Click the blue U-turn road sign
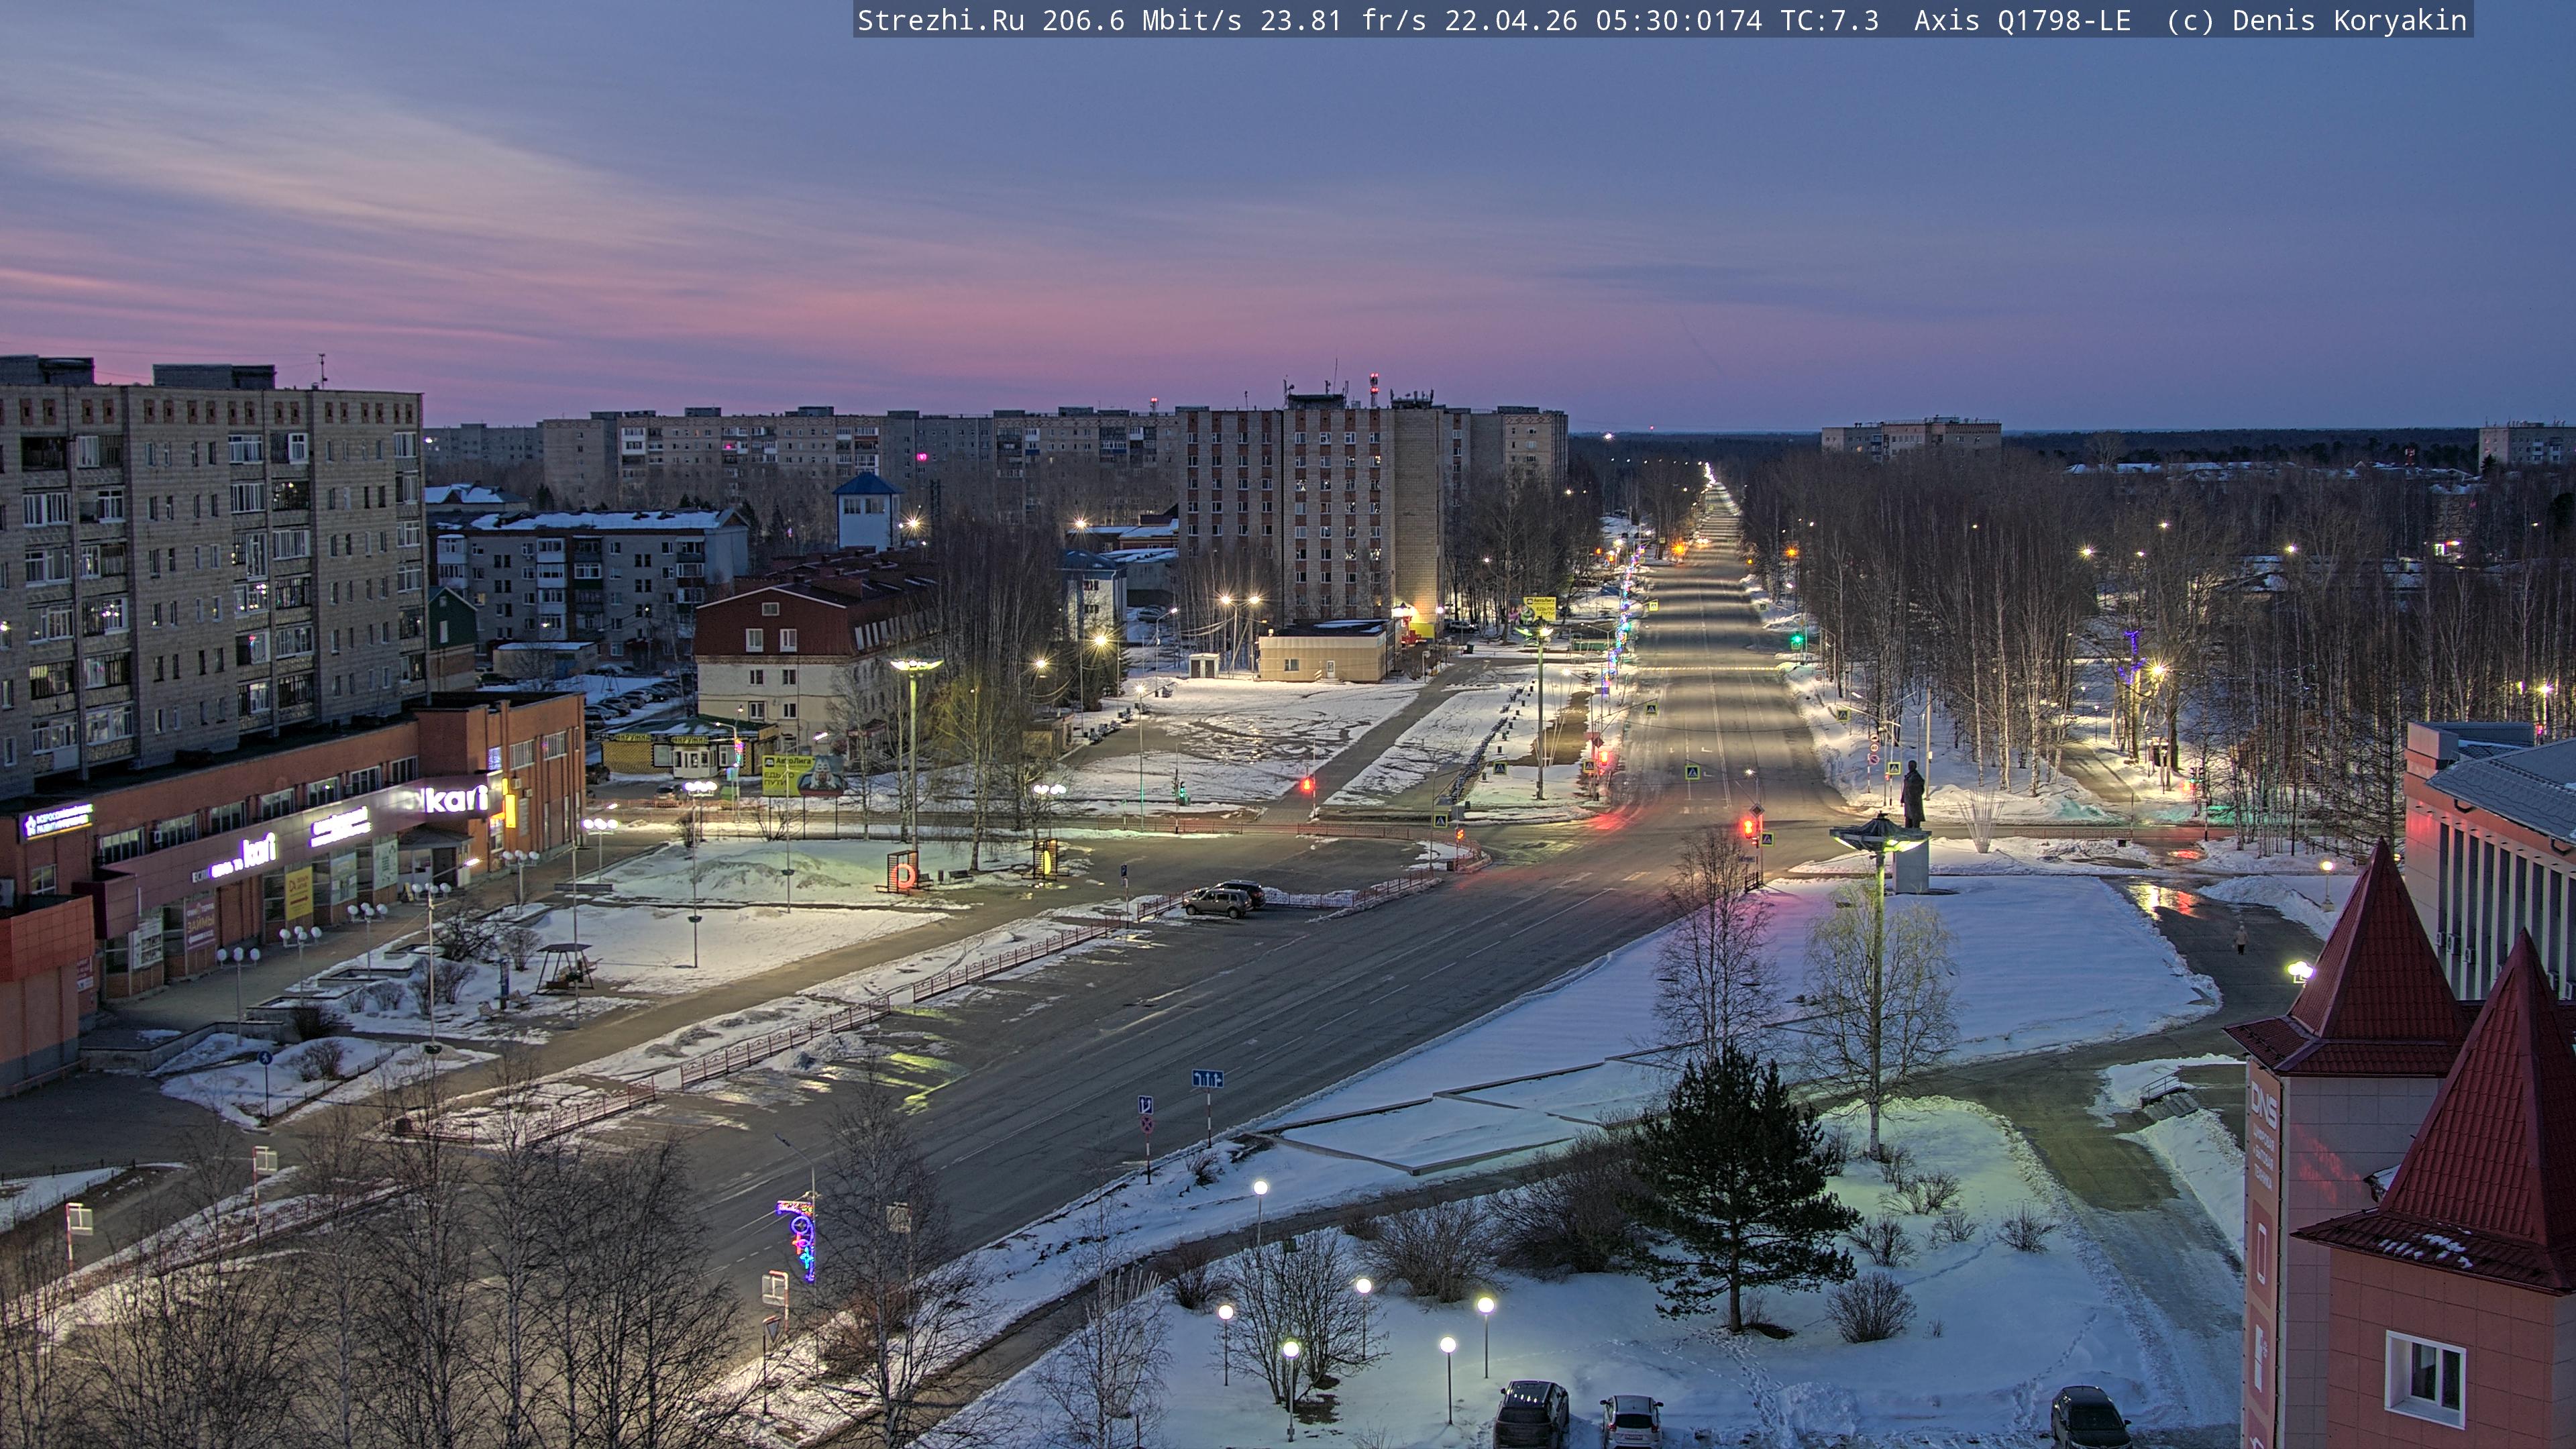Viewport: 2576px width, 1449px height. tap(1146, 1105)
